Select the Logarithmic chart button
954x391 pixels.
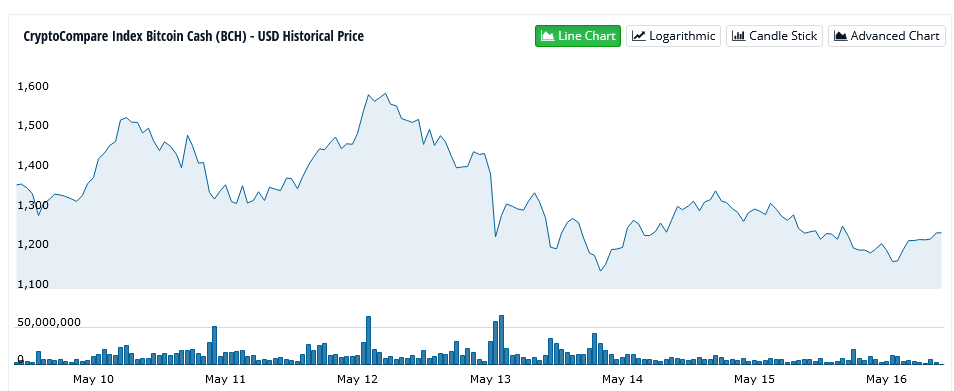pos(673,36)
